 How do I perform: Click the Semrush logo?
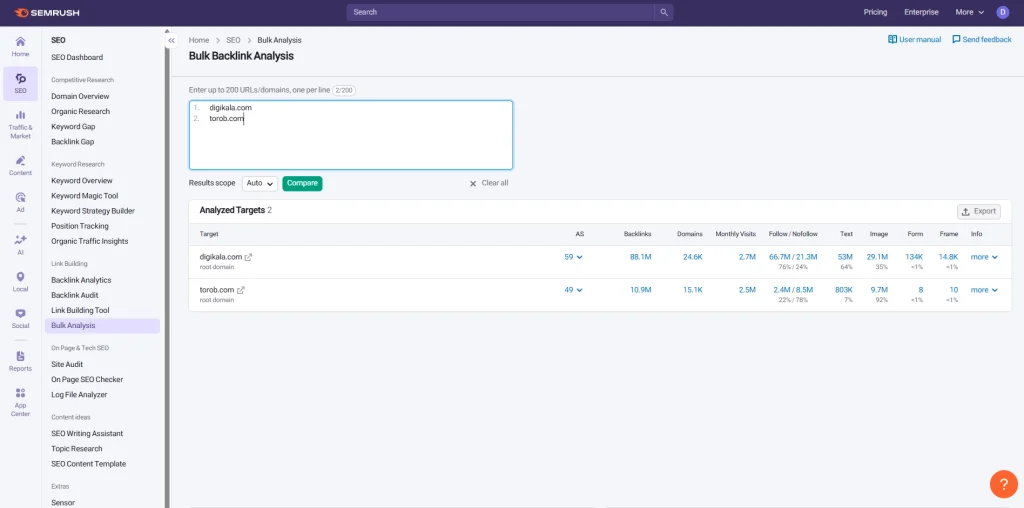click(46, 12)
